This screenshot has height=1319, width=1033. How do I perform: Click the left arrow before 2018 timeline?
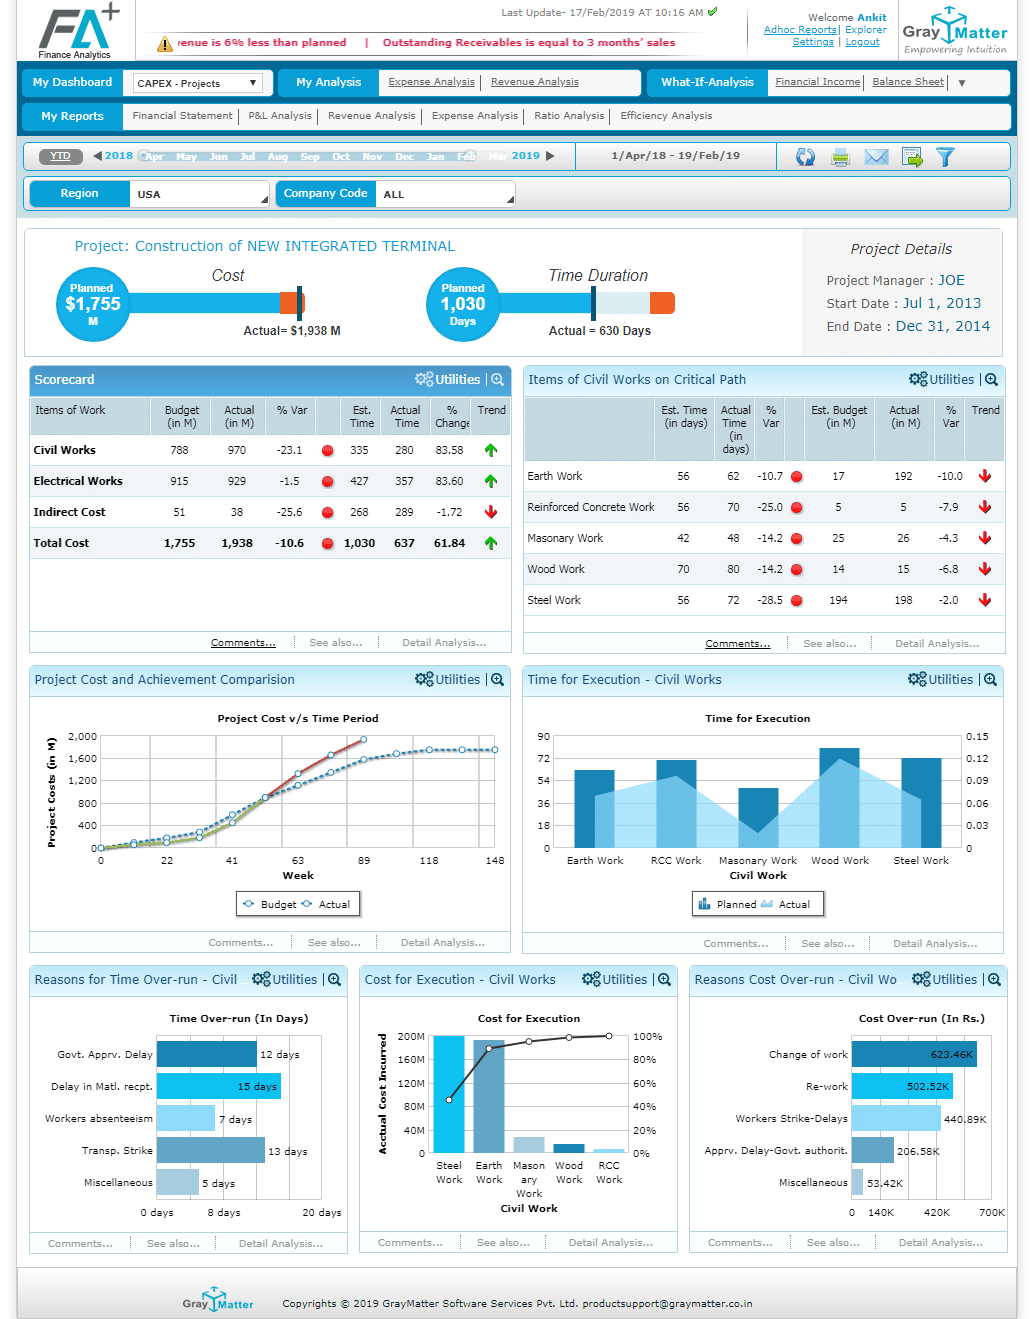pyautogui.click(x=97, y=156)
